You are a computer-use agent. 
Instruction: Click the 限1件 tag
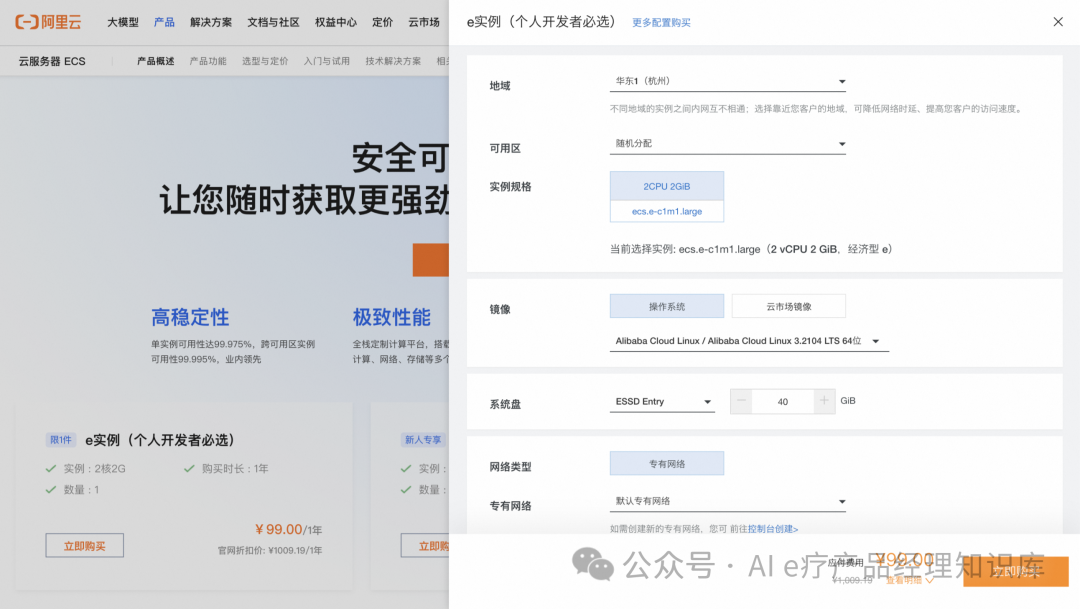point(61,440)
